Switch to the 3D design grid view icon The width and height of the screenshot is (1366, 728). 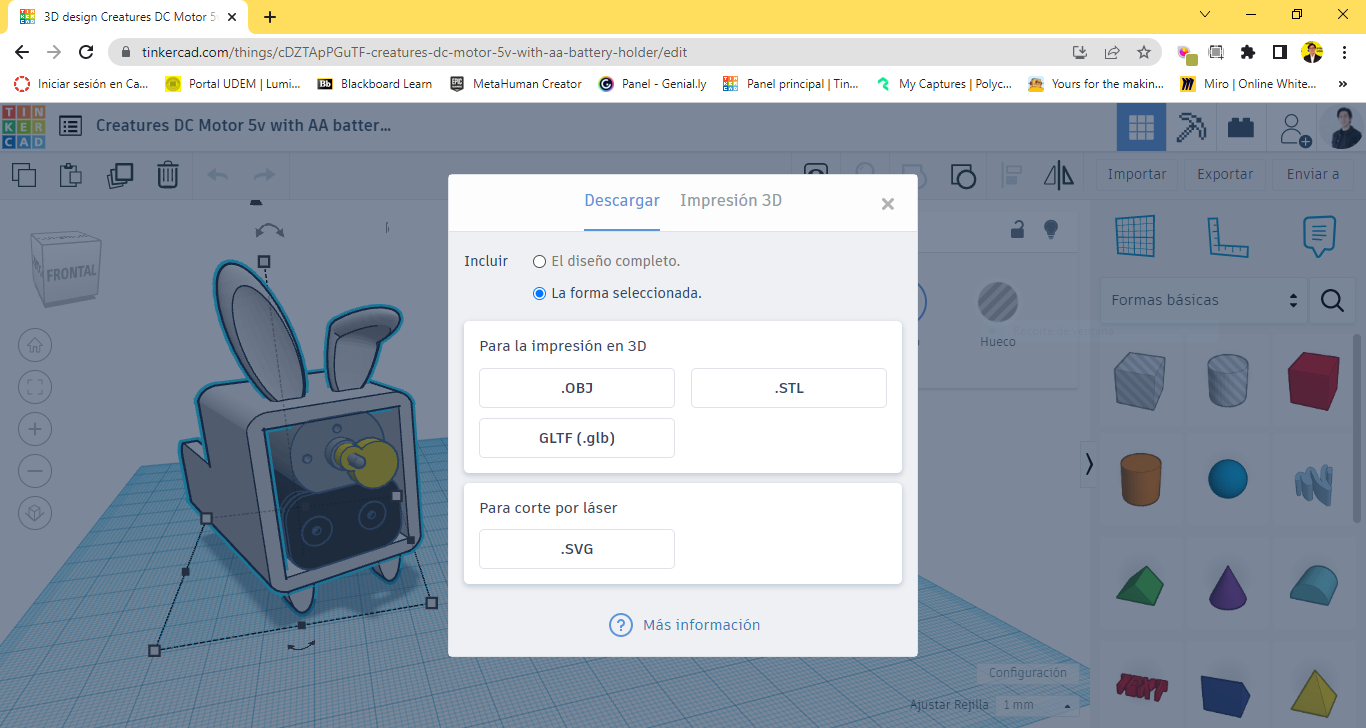(x=1141, y=127)
